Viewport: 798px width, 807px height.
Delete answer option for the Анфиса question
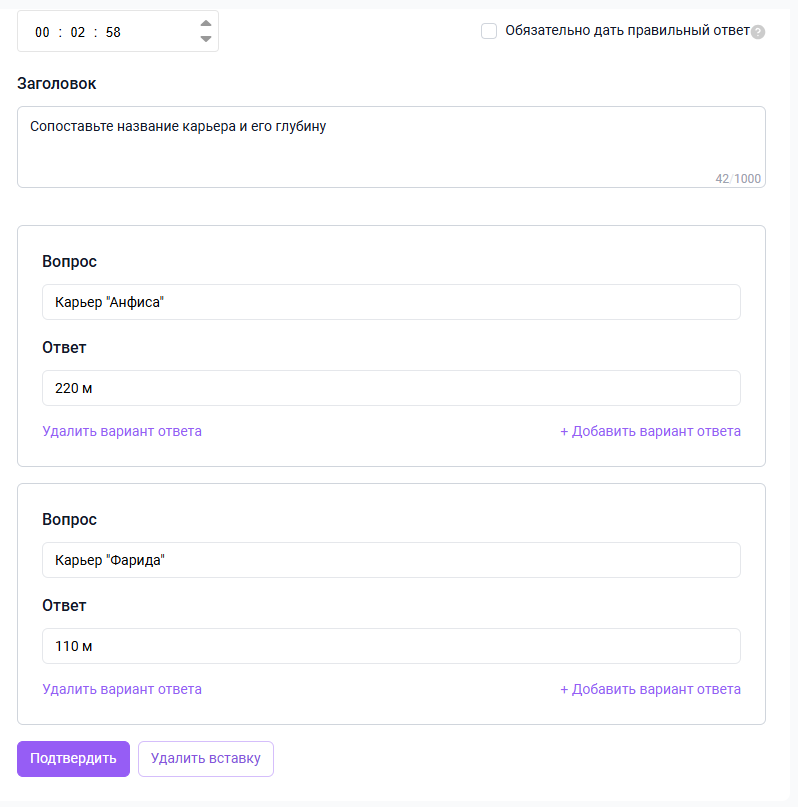[x=122, y=432]
